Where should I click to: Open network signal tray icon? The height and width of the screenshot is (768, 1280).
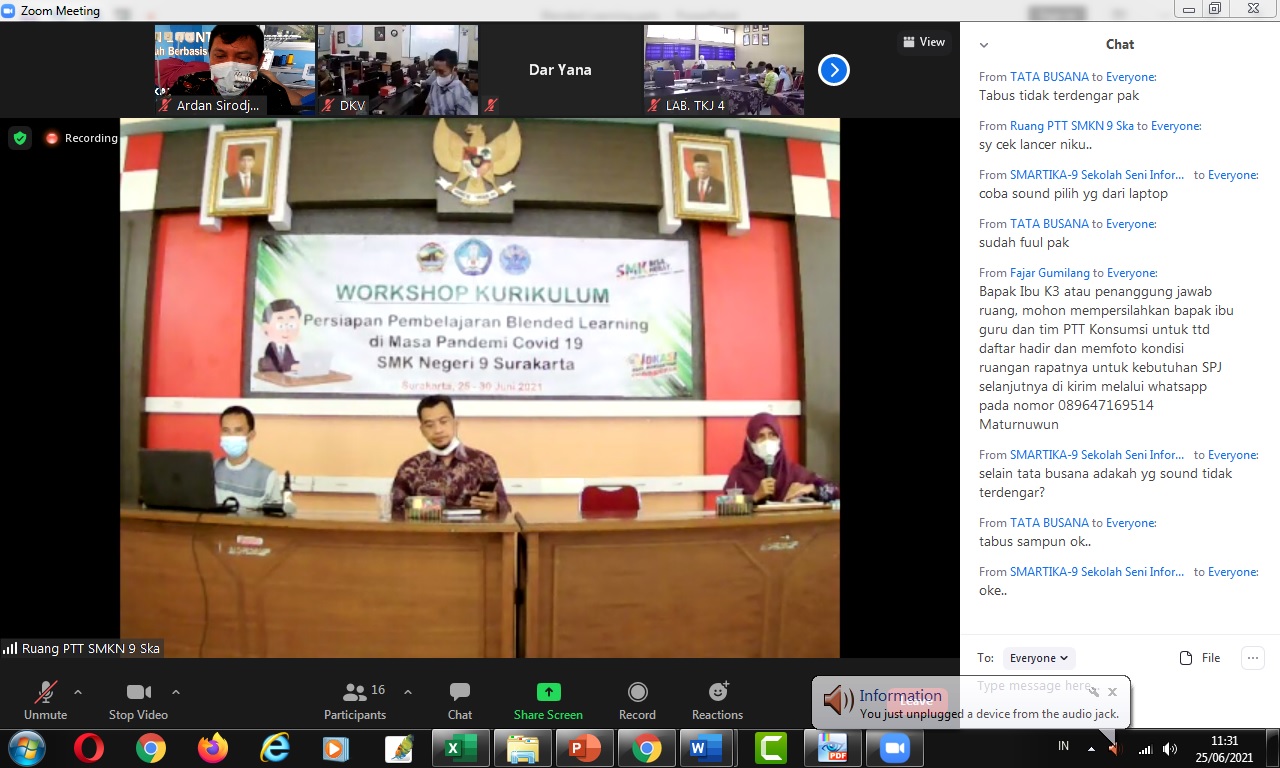[x=1145, y=748]
